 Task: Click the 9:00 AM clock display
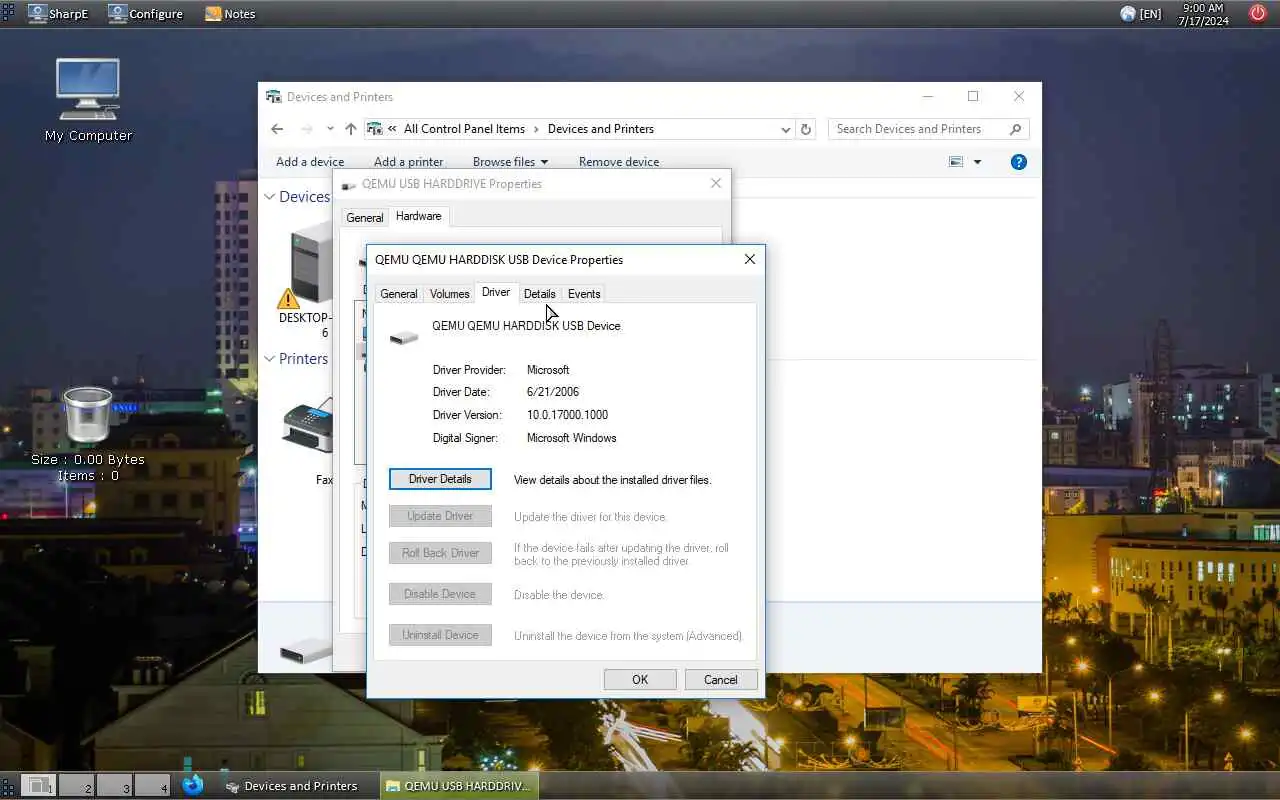[x=1203, y=8]
